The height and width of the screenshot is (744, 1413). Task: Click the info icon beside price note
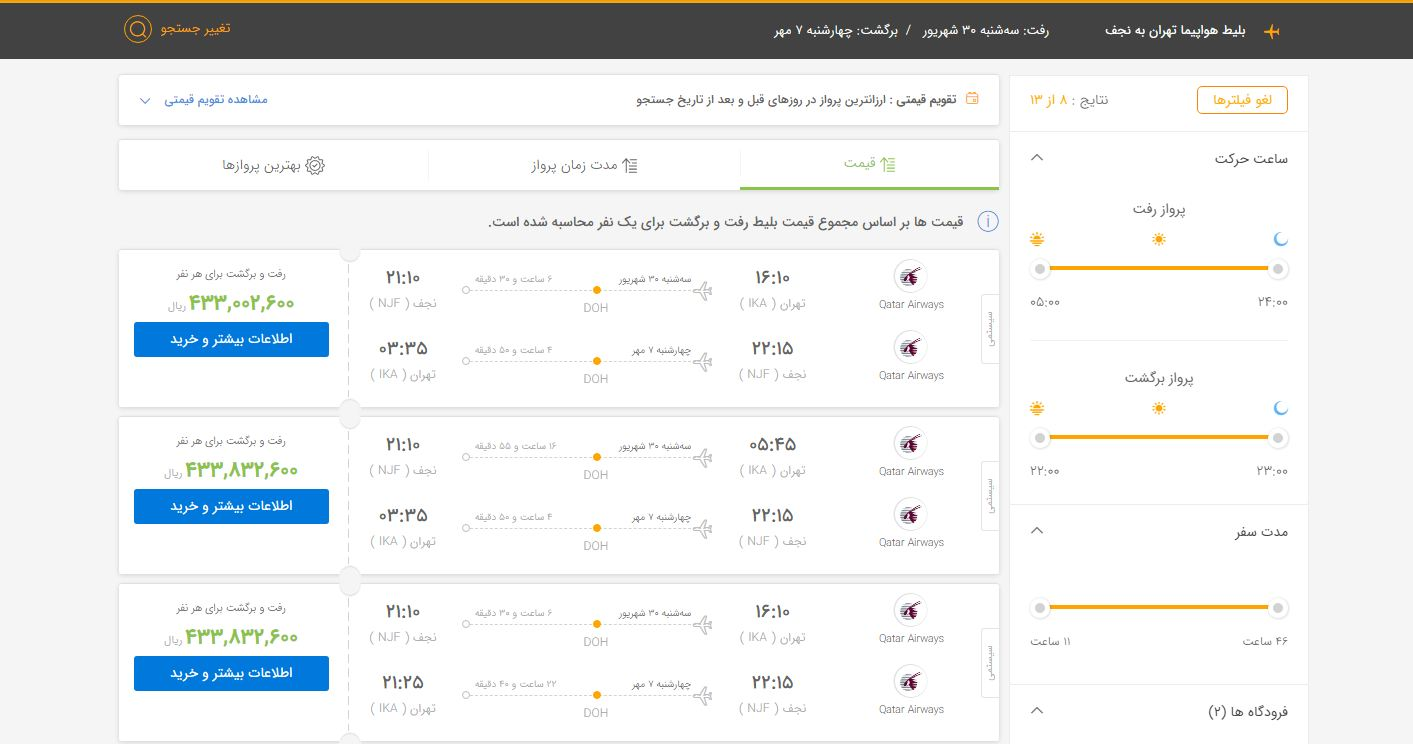988,222
